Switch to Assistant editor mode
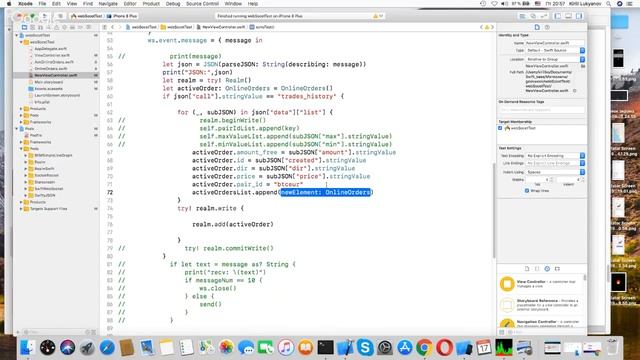The image size is (640, 360). click(533, 16)
